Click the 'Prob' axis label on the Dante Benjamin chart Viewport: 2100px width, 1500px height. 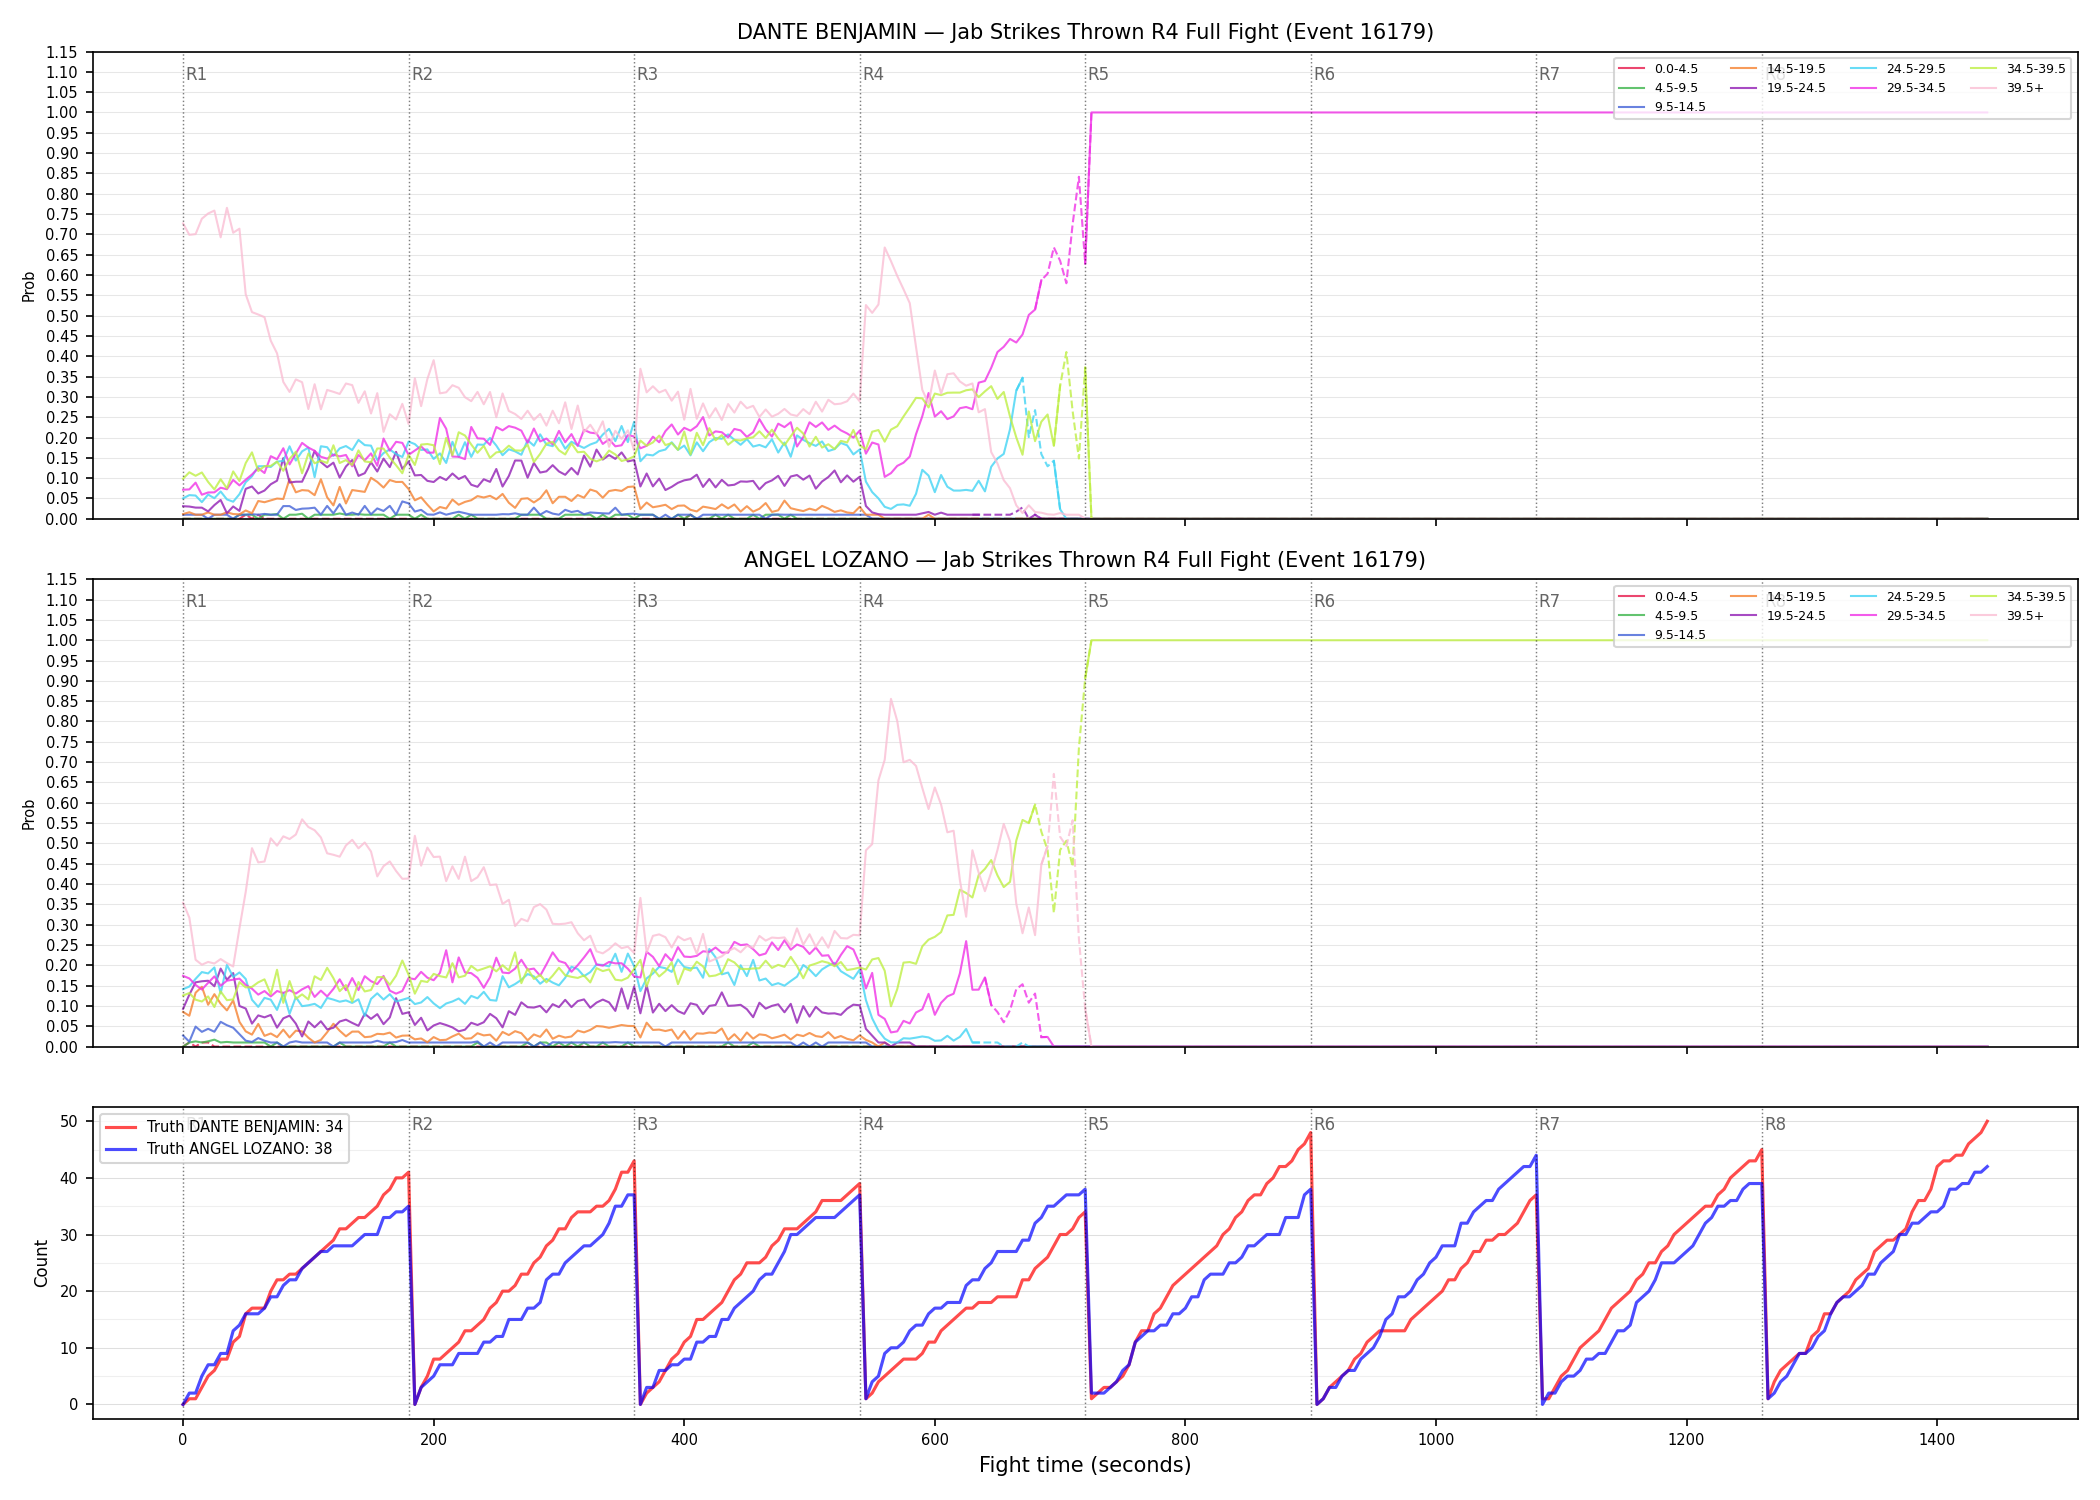click(29, 286)
